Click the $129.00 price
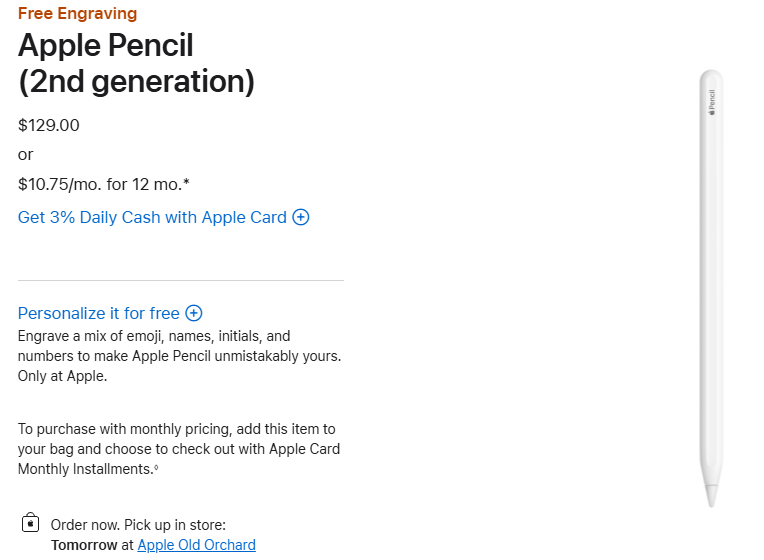Viewport: 764px width, 560px height. 49,125
